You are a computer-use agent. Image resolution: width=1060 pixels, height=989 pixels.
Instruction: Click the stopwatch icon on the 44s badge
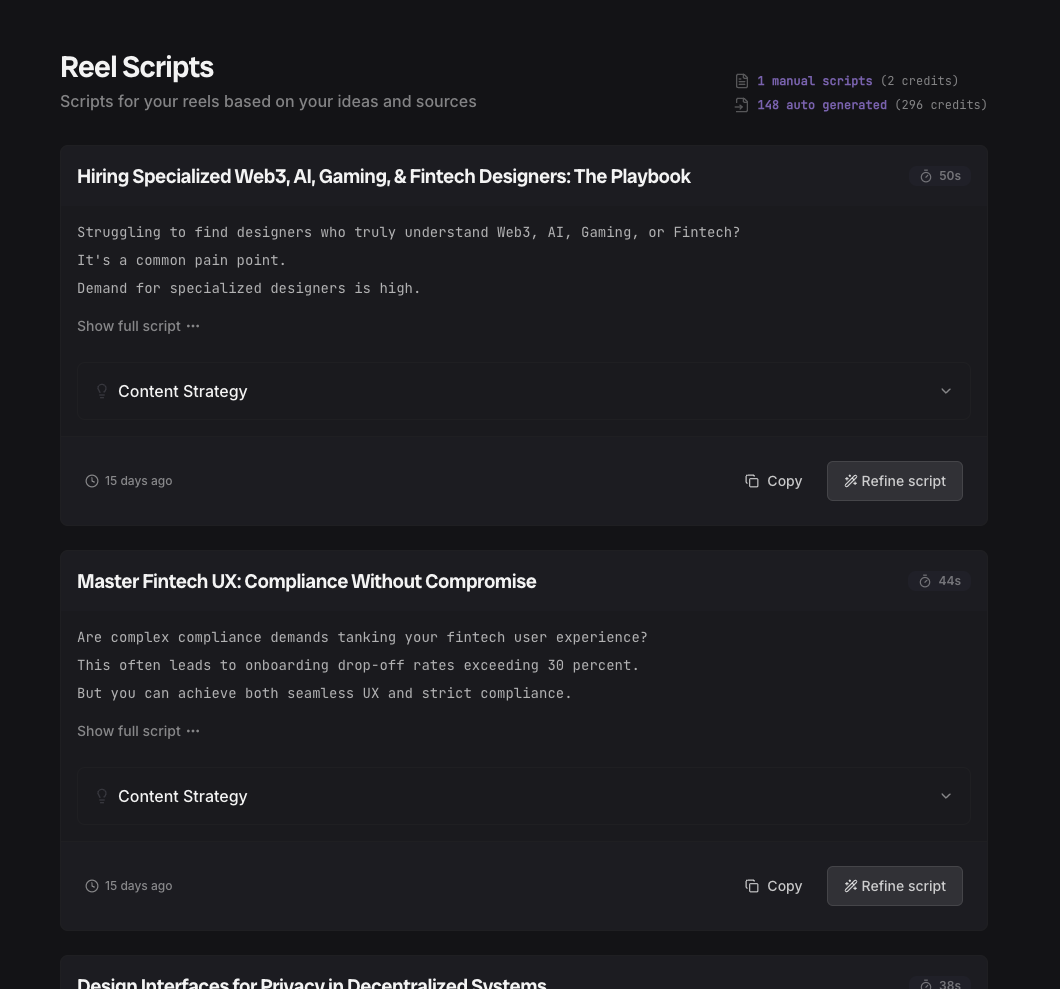(925, 581)
